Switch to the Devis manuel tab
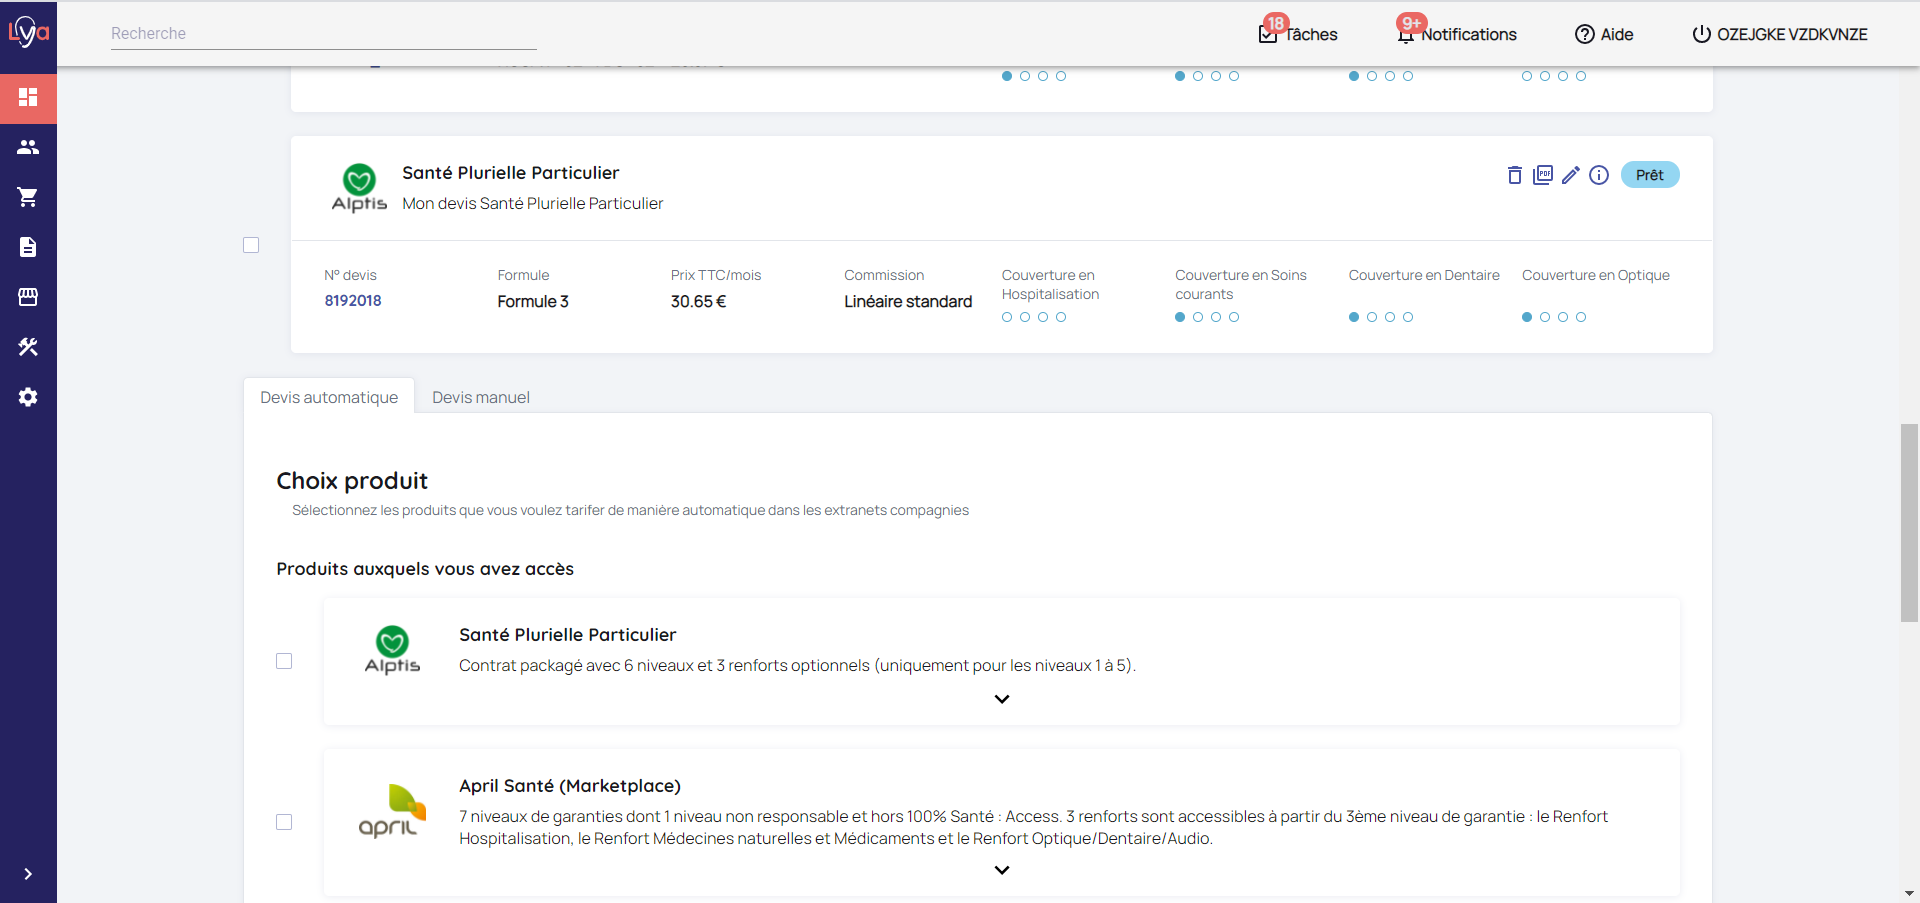 click(x=481, y=397)
